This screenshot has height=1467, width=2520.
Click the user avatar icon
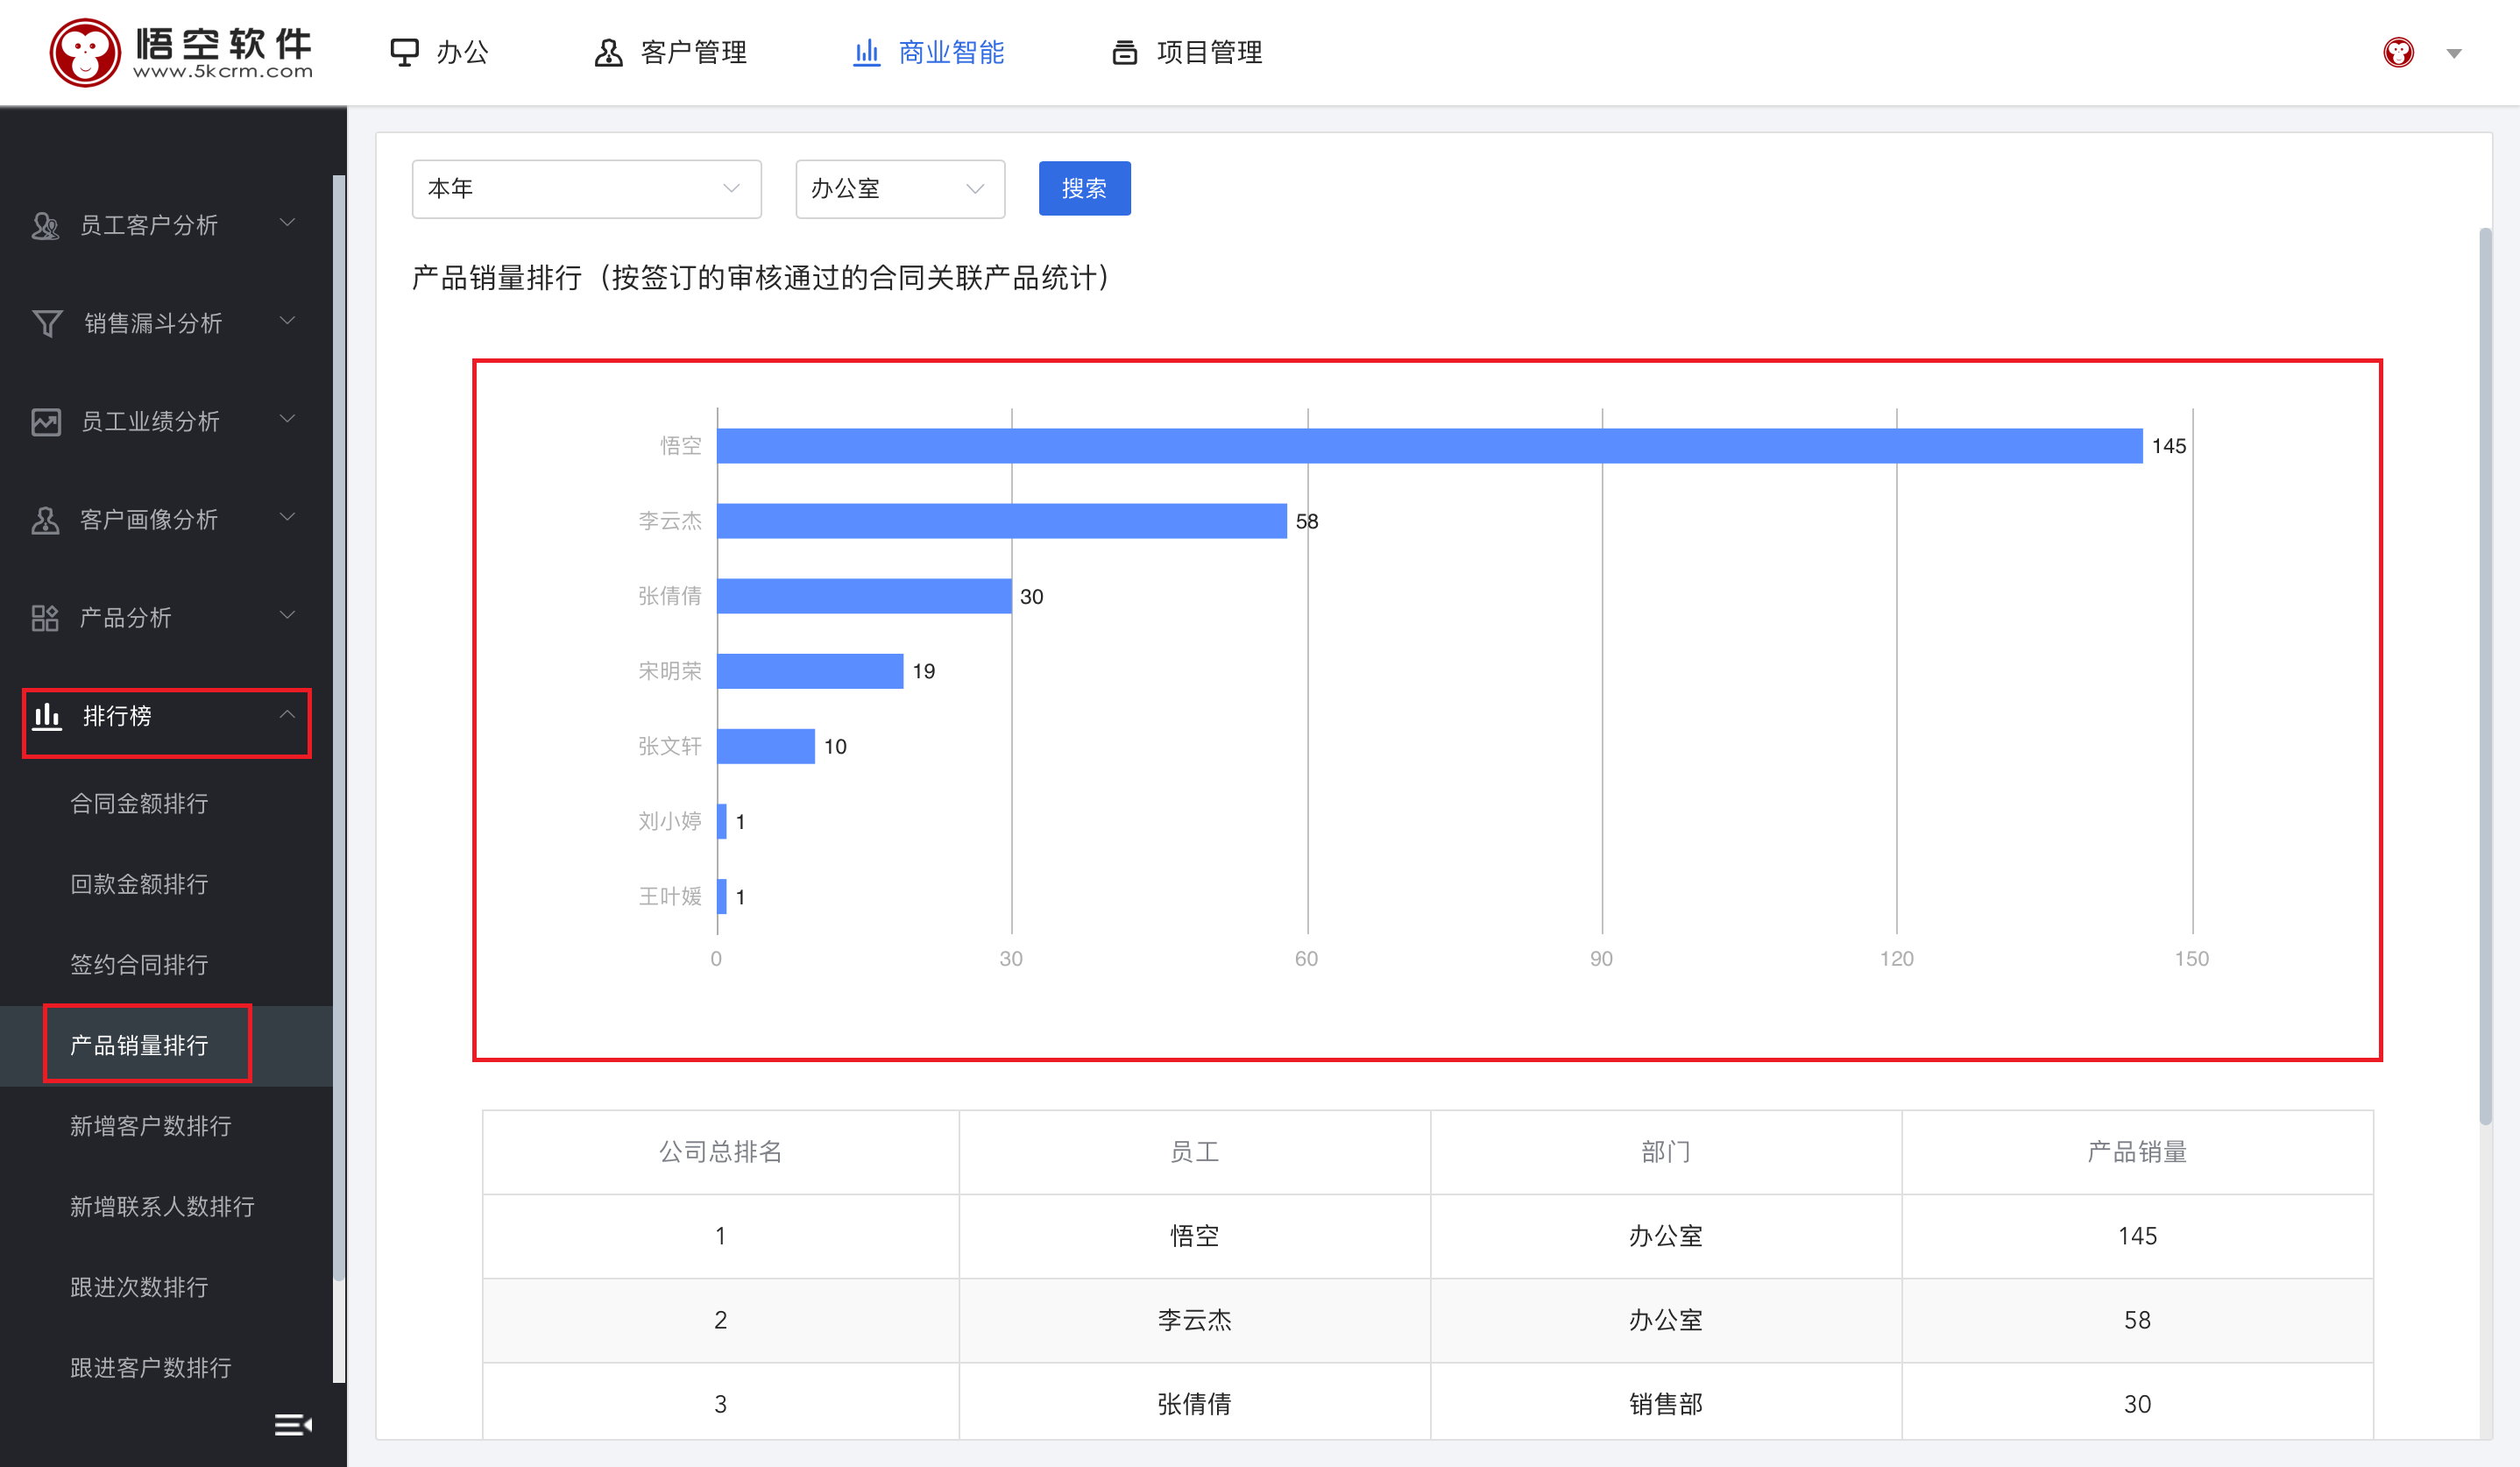(2398, 52)
